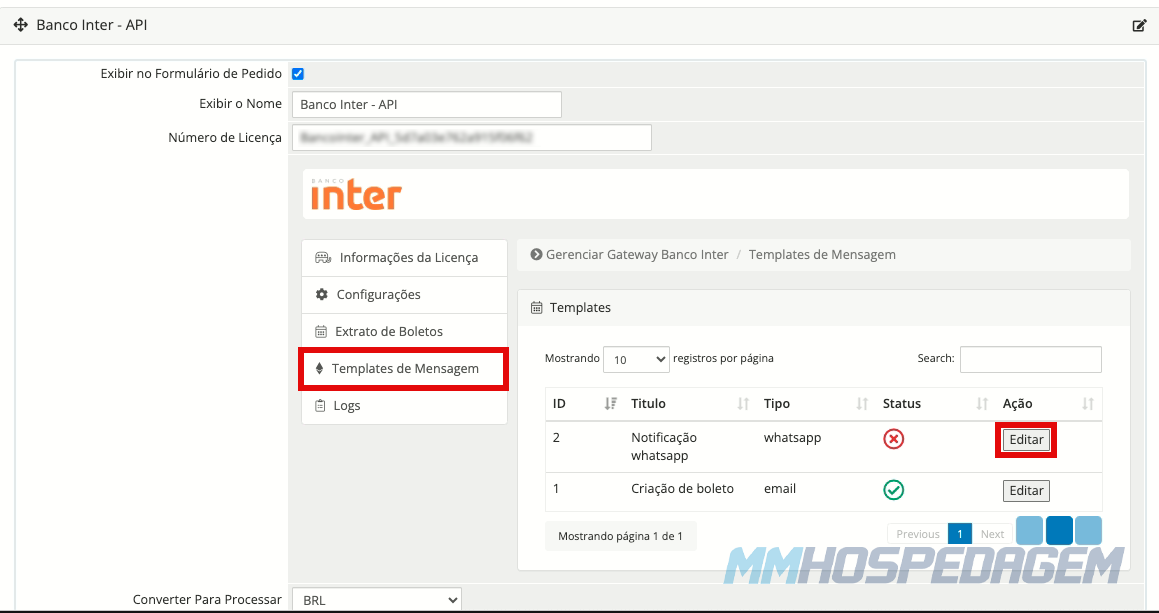This screenshot has width=1159, height=613.
Task: Click the Mostrando página 1 de 1 text
Action: pyautogui.click(x=620, y=536)
